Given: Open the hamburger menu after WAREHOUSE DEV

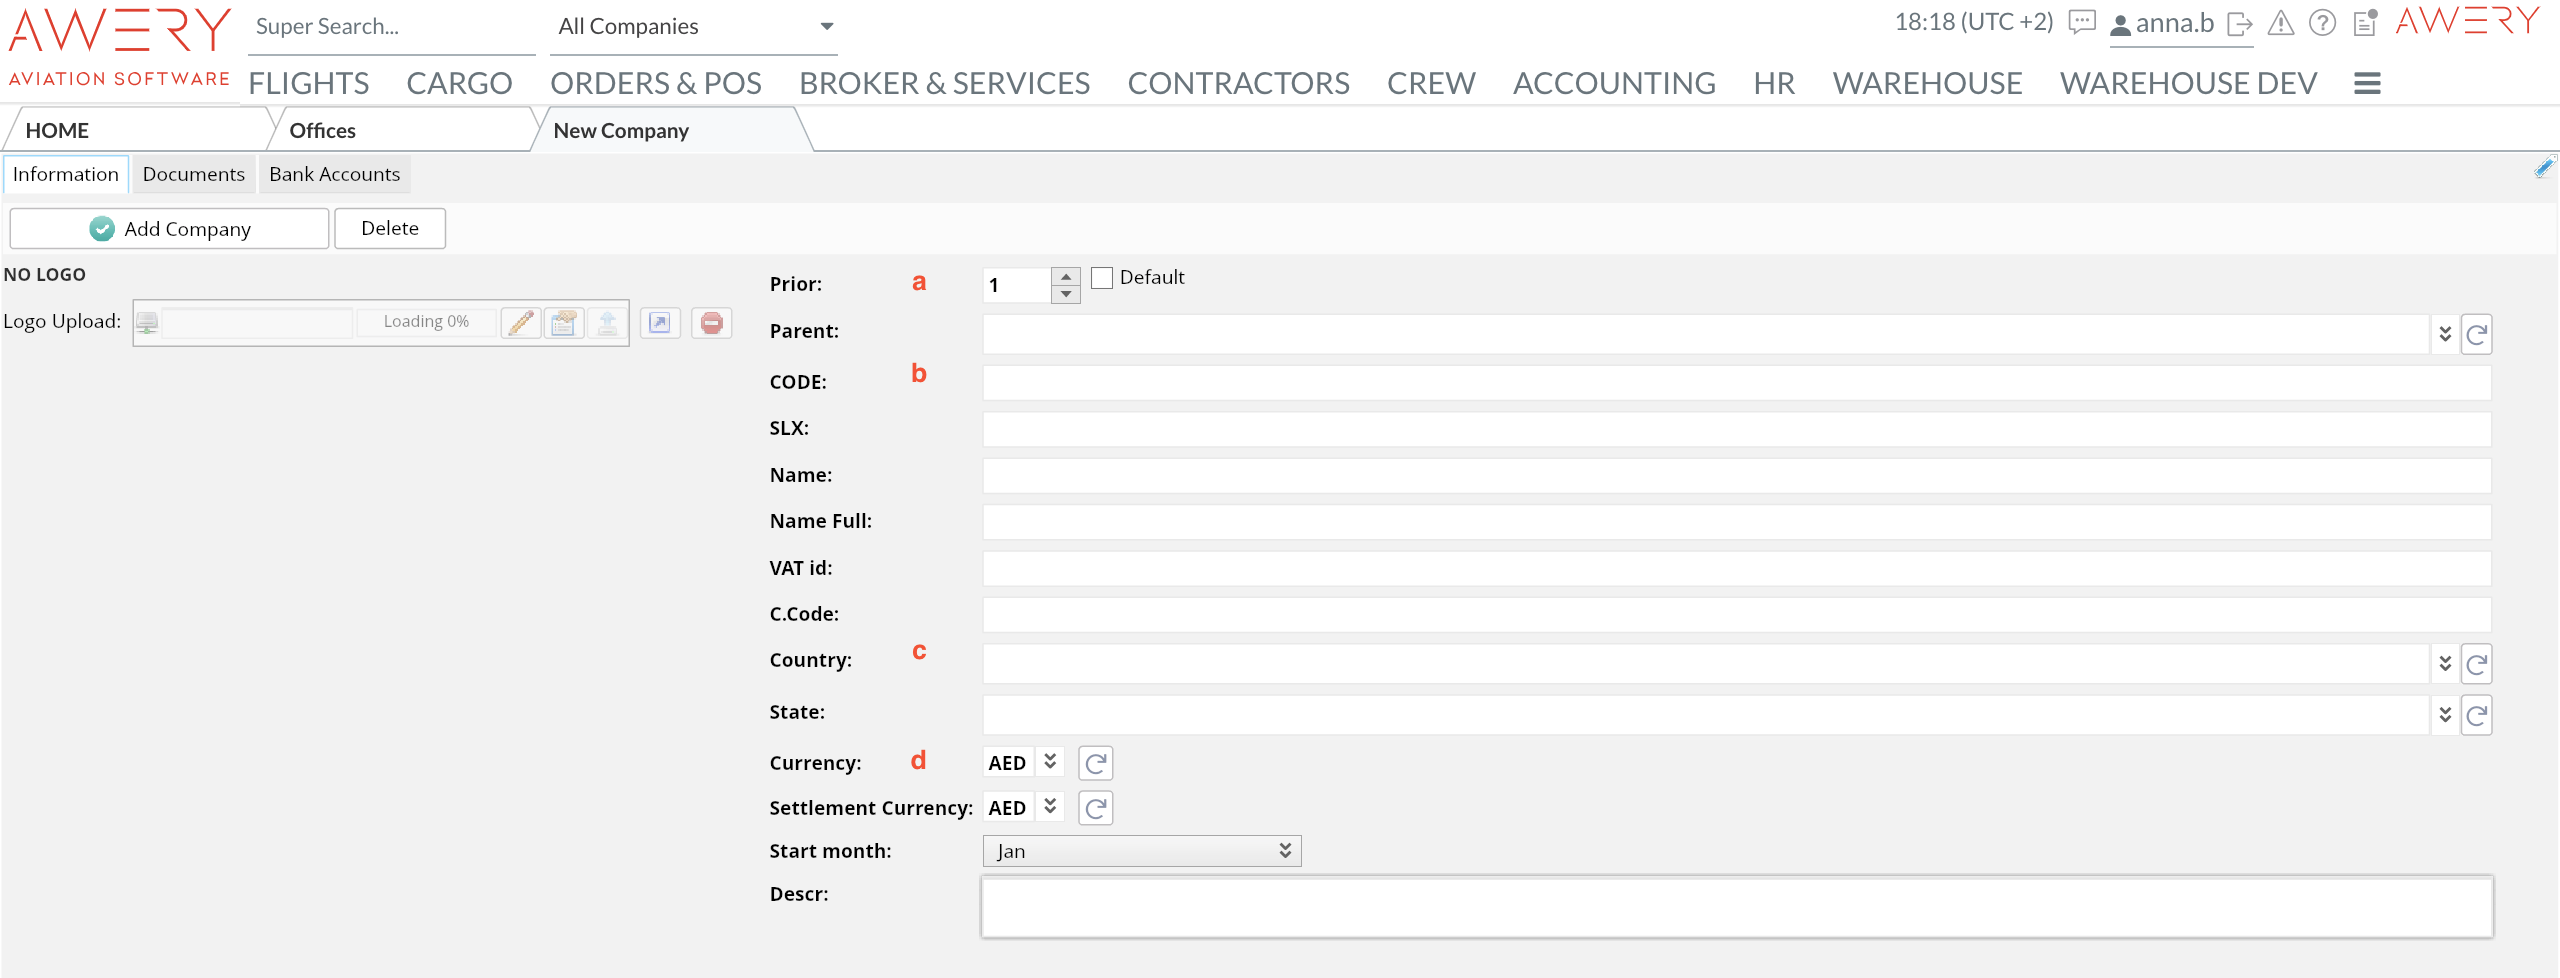Looking at the screenshot, I should (2367, 83).
